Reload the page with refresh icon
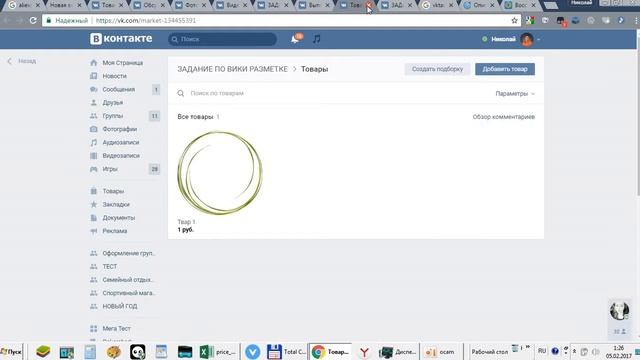Screen dimensions: 640x360 coord(33,20)
